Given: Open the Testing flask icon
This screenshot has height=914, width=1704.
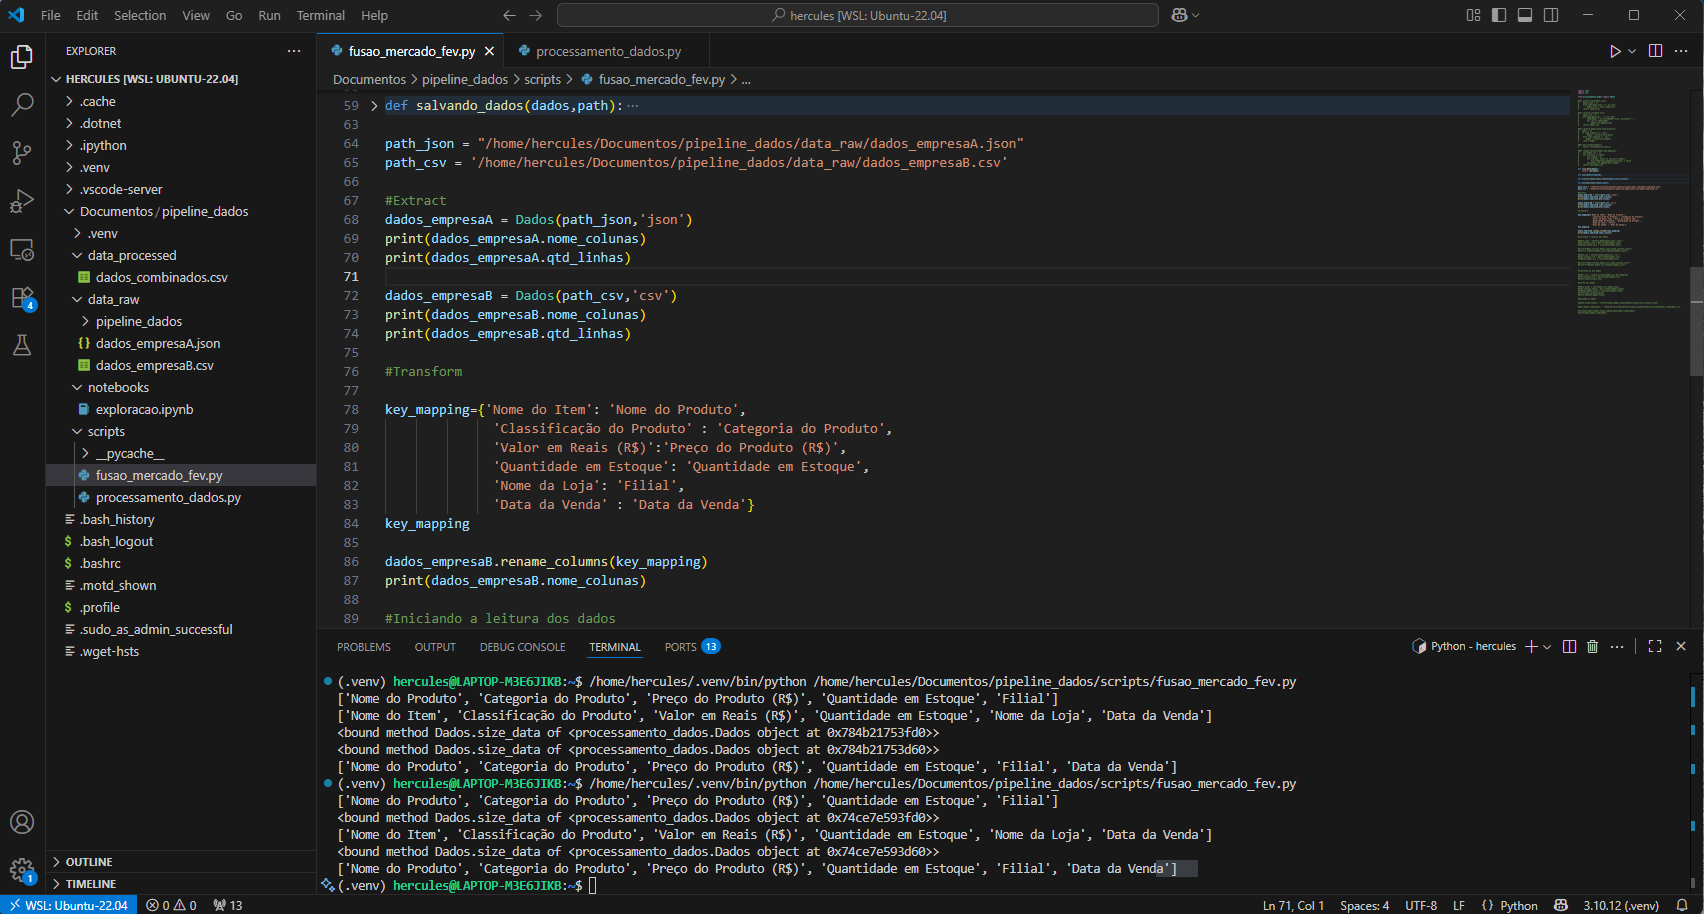Looking at the screenshot, I should 22,345.
